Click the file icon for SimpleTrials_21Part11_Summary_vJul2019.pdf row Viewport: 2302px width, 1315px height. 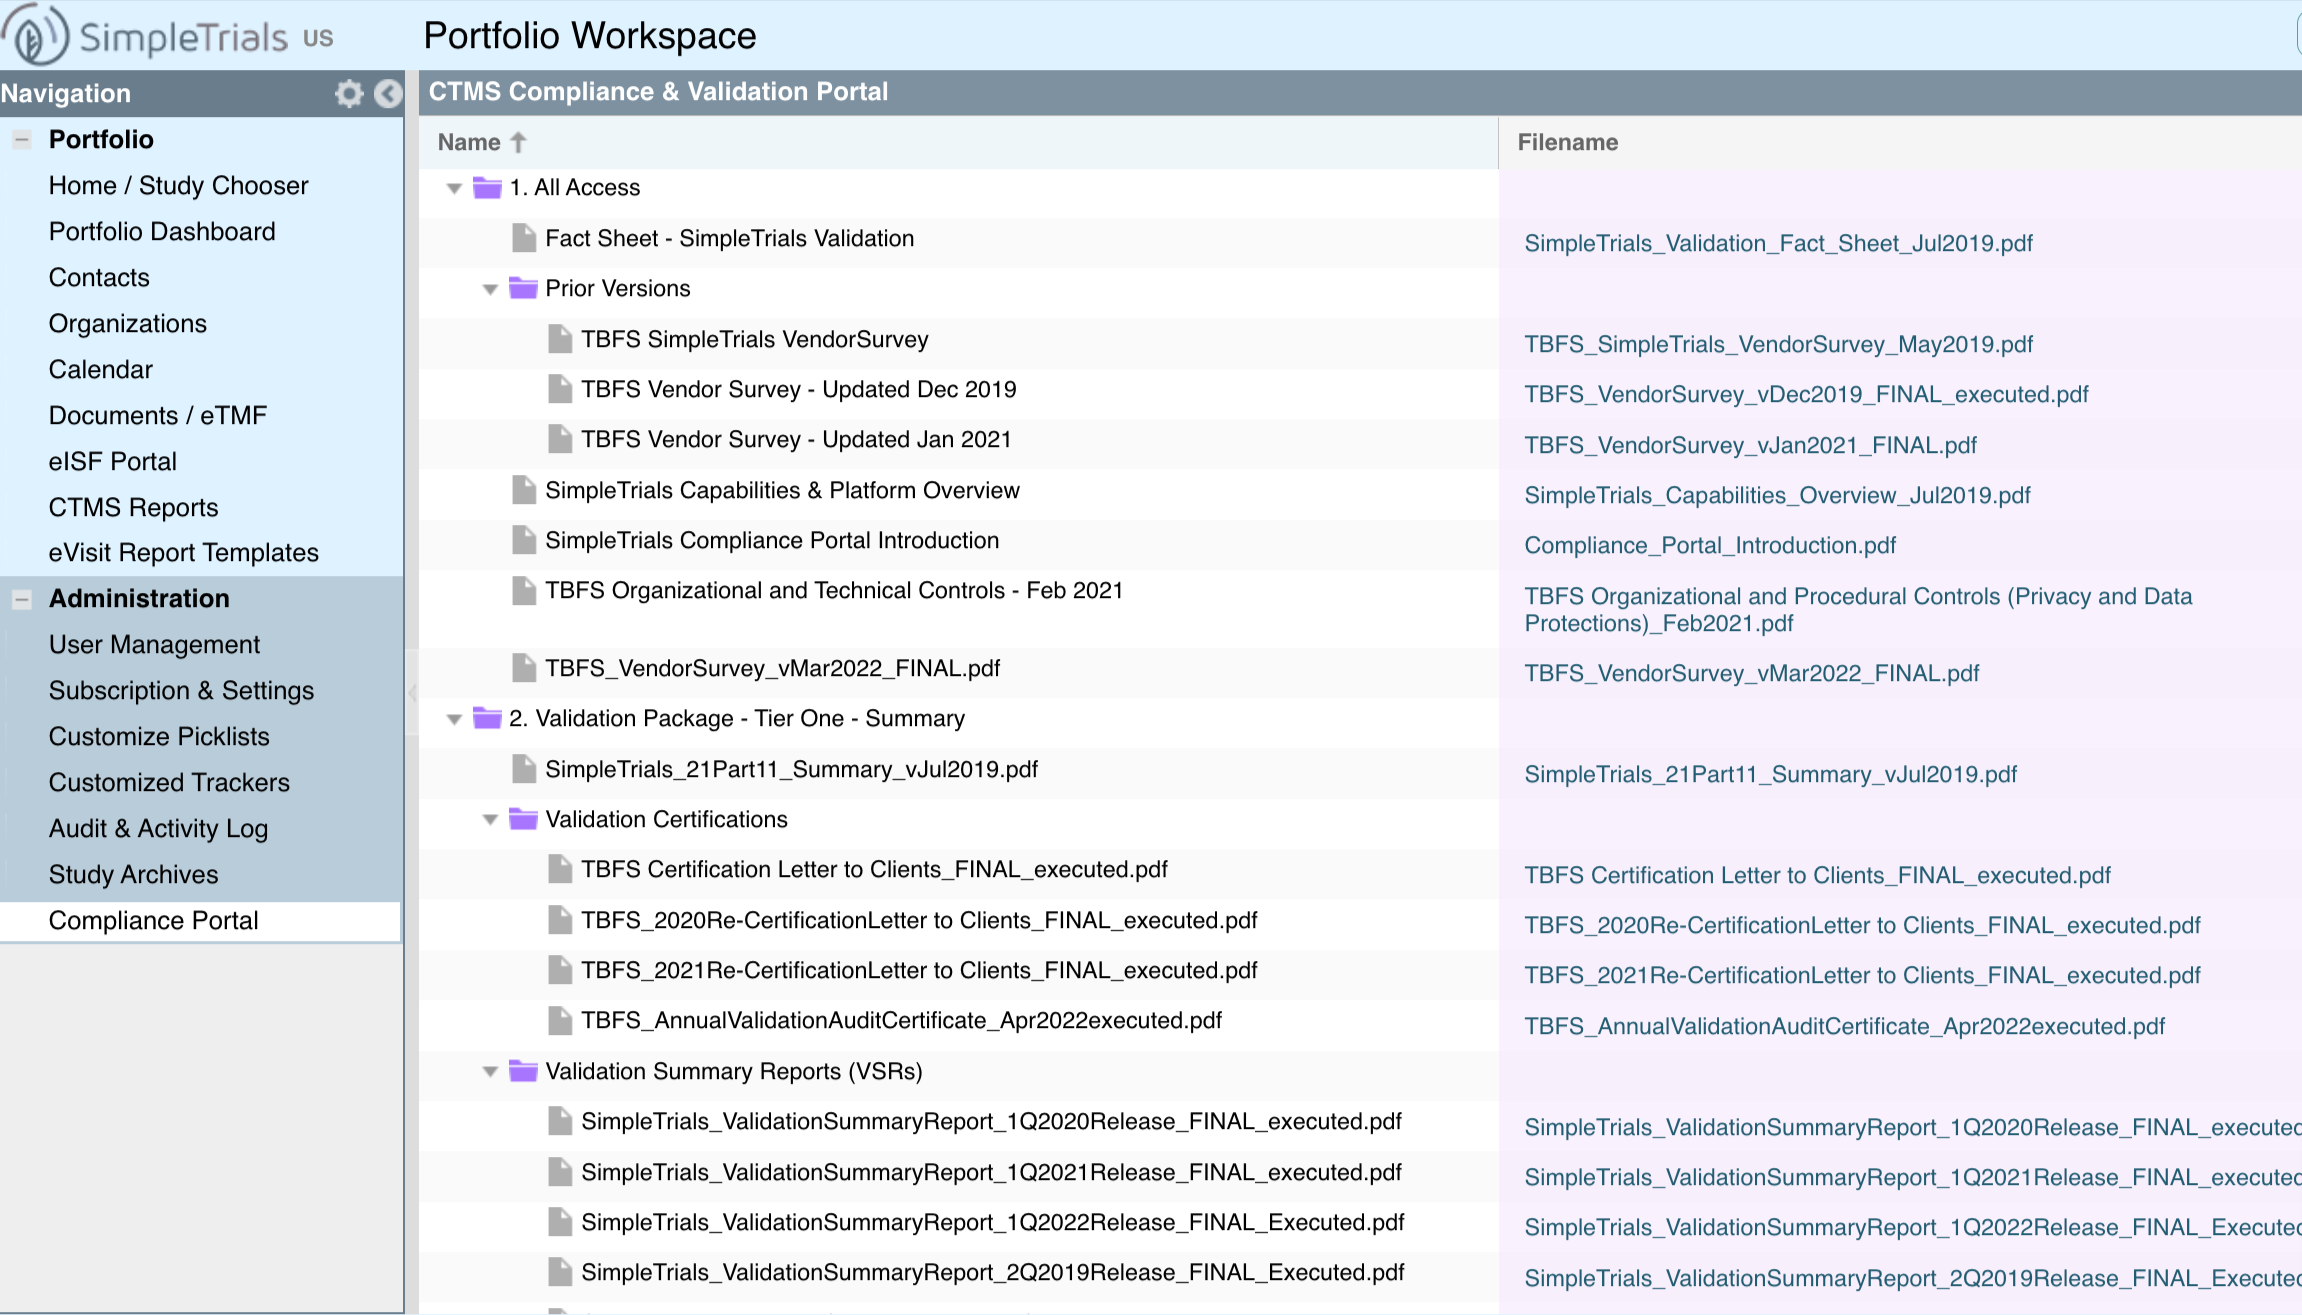(524, 769)
